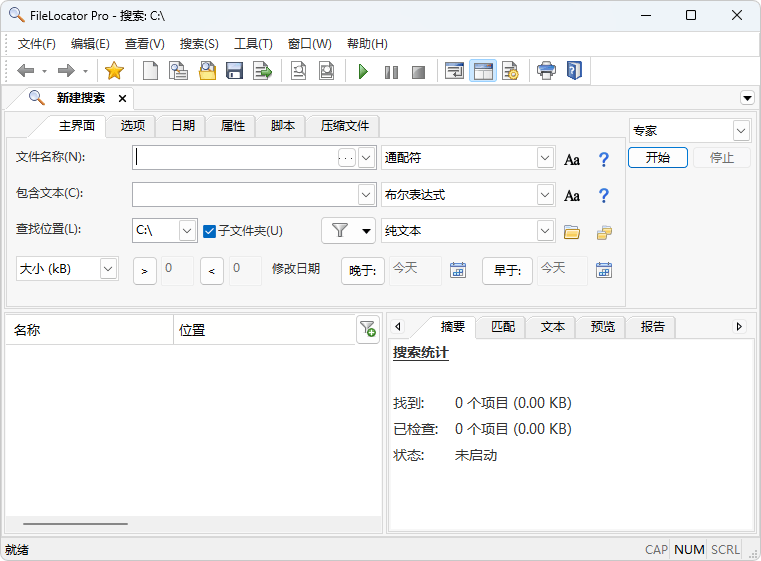761x561 pixels.
Task: Click the new search from current criteria icon
Action: coord(178,71)
